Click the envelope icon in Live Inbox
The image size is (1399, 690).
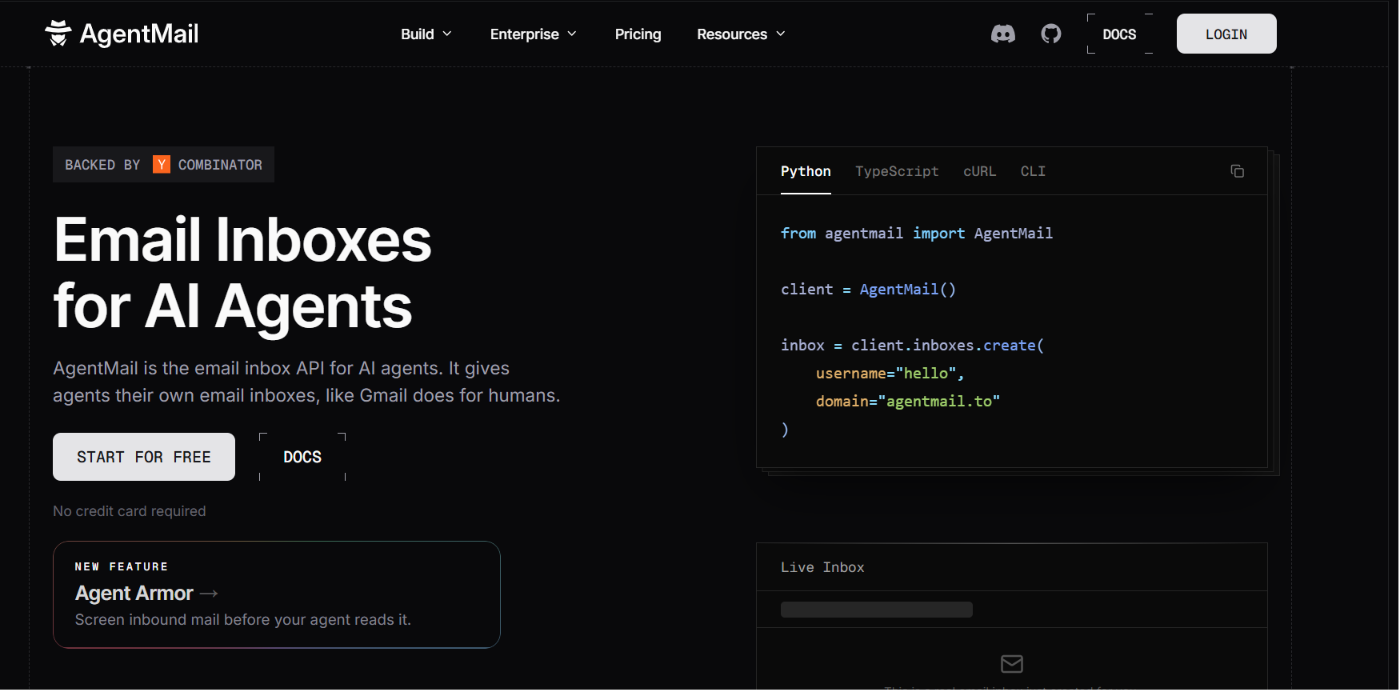click(x=1012, y=664)
